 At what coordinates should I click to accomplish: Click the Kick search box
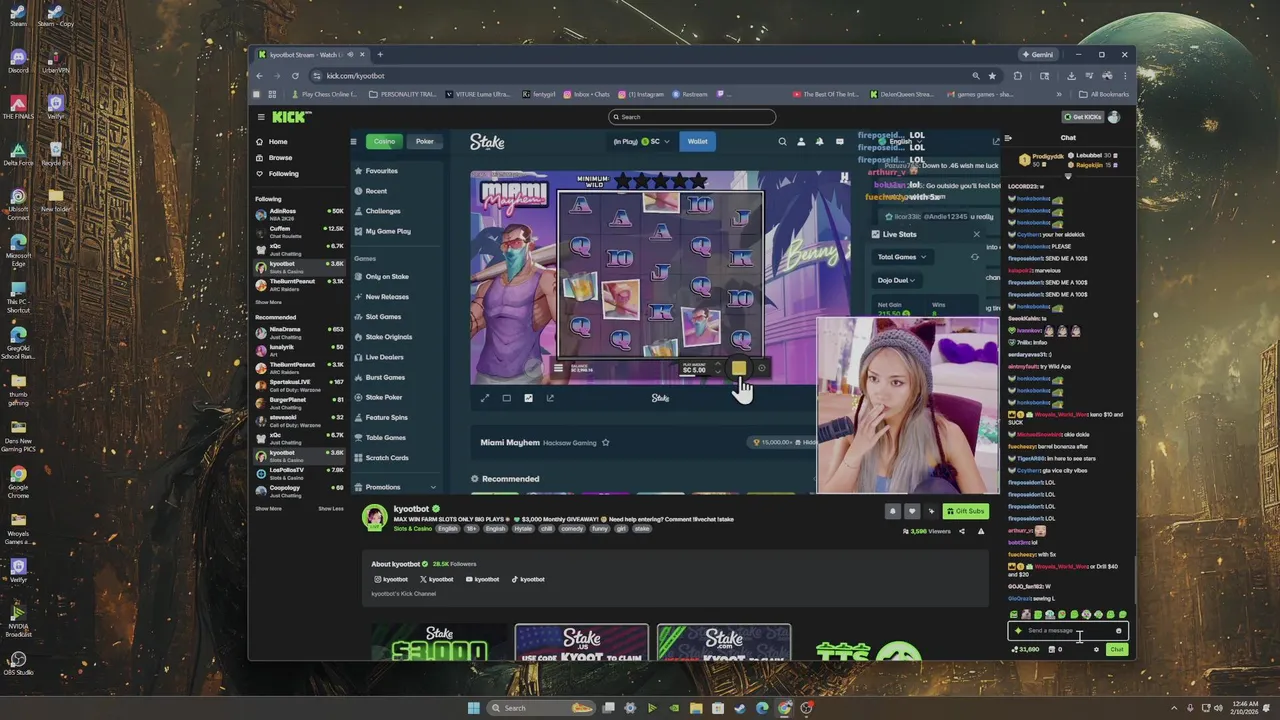point(692,117)
